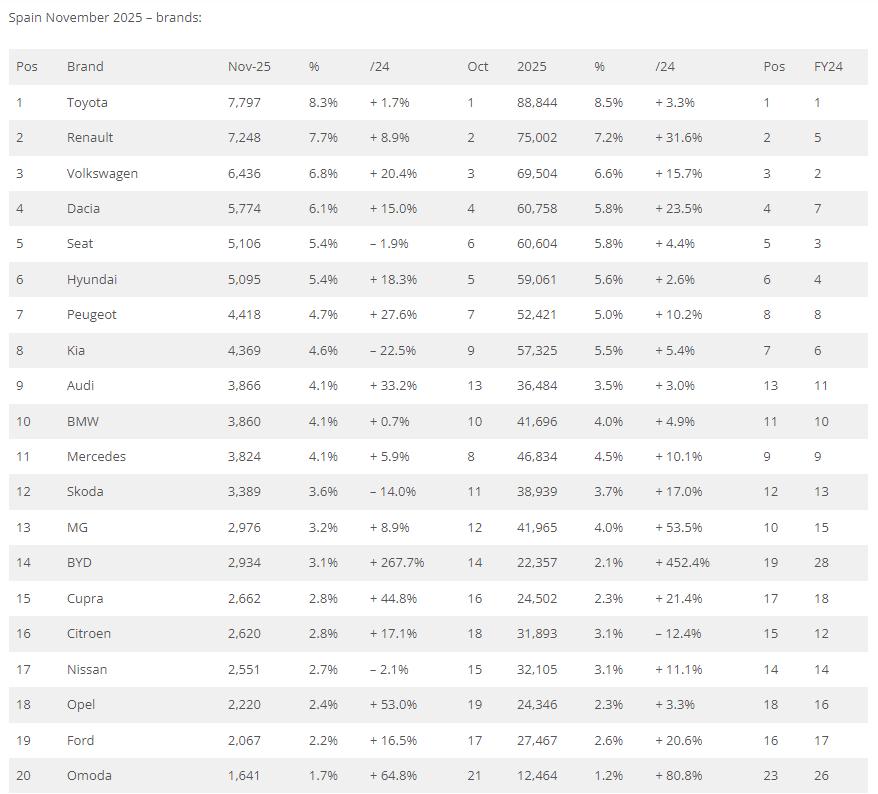The height and width of the screenshot is (794, 878).
Task: Select the Dacia brand cell
Action: coord(83,209)
